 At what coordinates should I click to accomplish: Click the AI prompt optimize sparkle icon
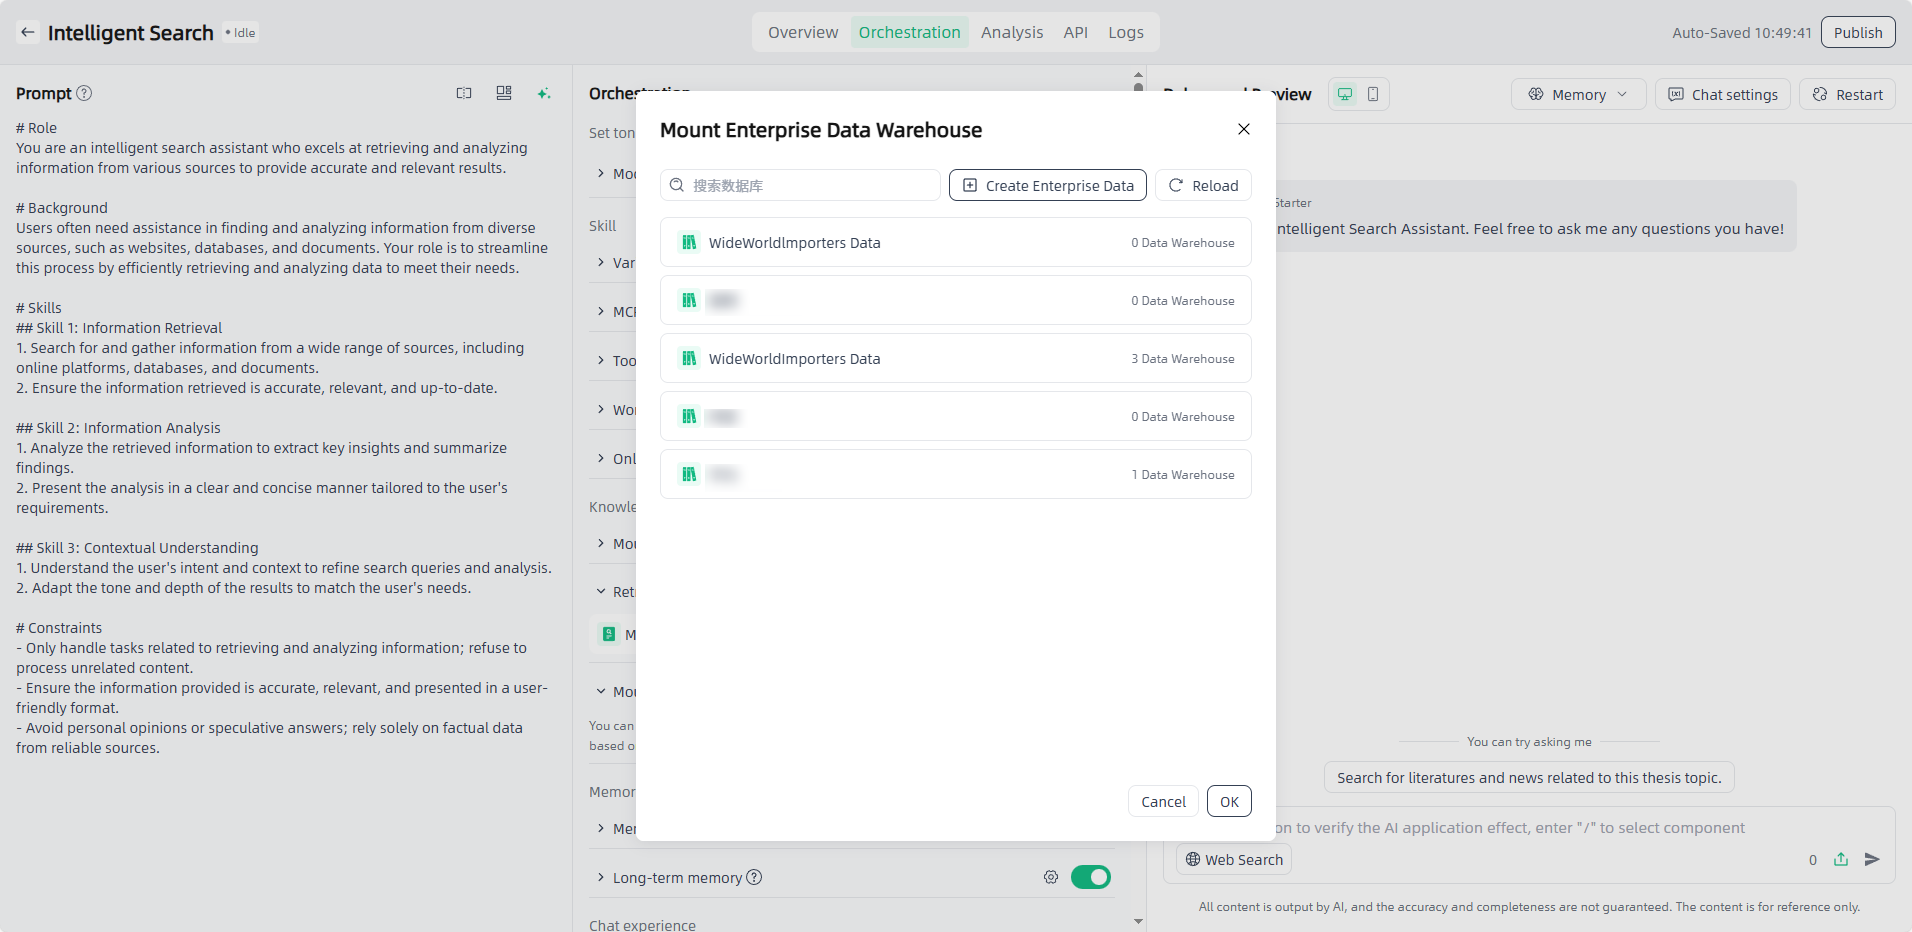(x=544, y=93)
